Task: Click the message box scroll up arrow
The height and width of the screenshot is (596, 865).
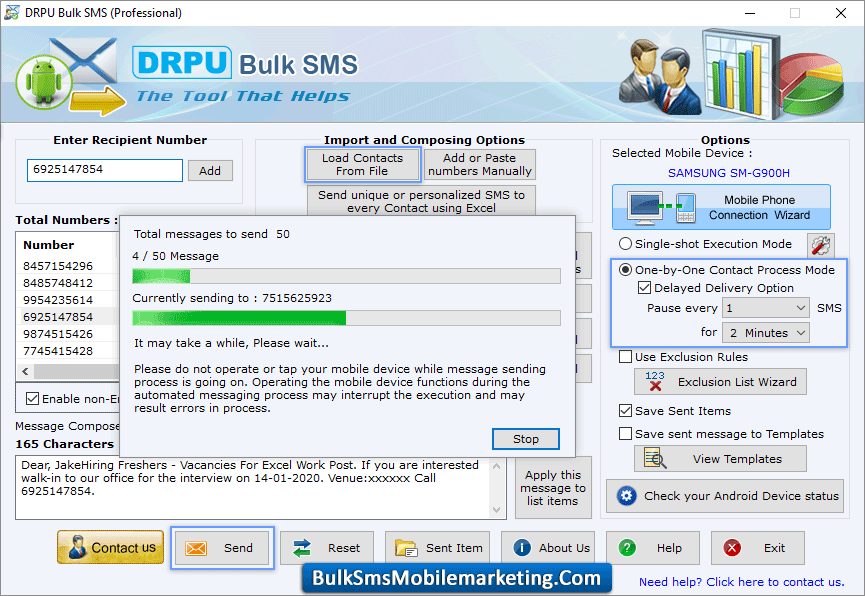Action: (x=496, y=466)
